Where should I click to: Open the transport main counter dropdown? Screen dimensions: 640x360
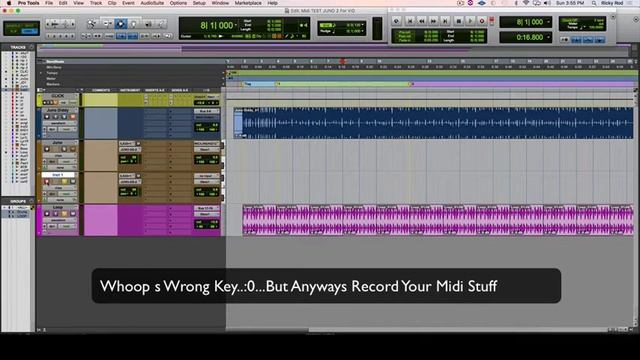pyautogui.click(x=548, y=22)
